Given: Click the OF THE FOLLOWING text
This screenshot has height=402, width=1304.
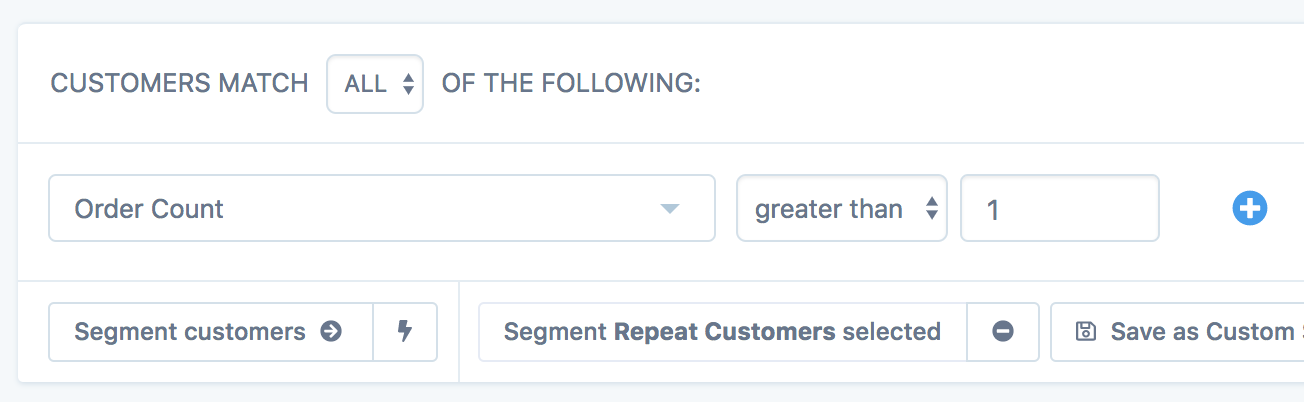Looking at the screenshot, I should tap(571, 83).
